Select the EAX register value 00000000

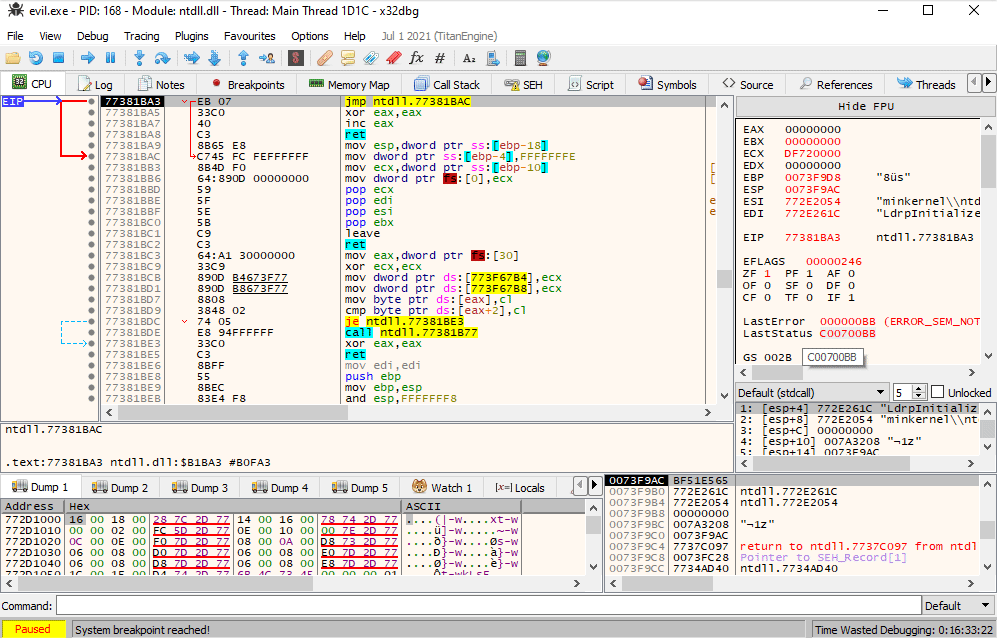click(x=812, y=130)
